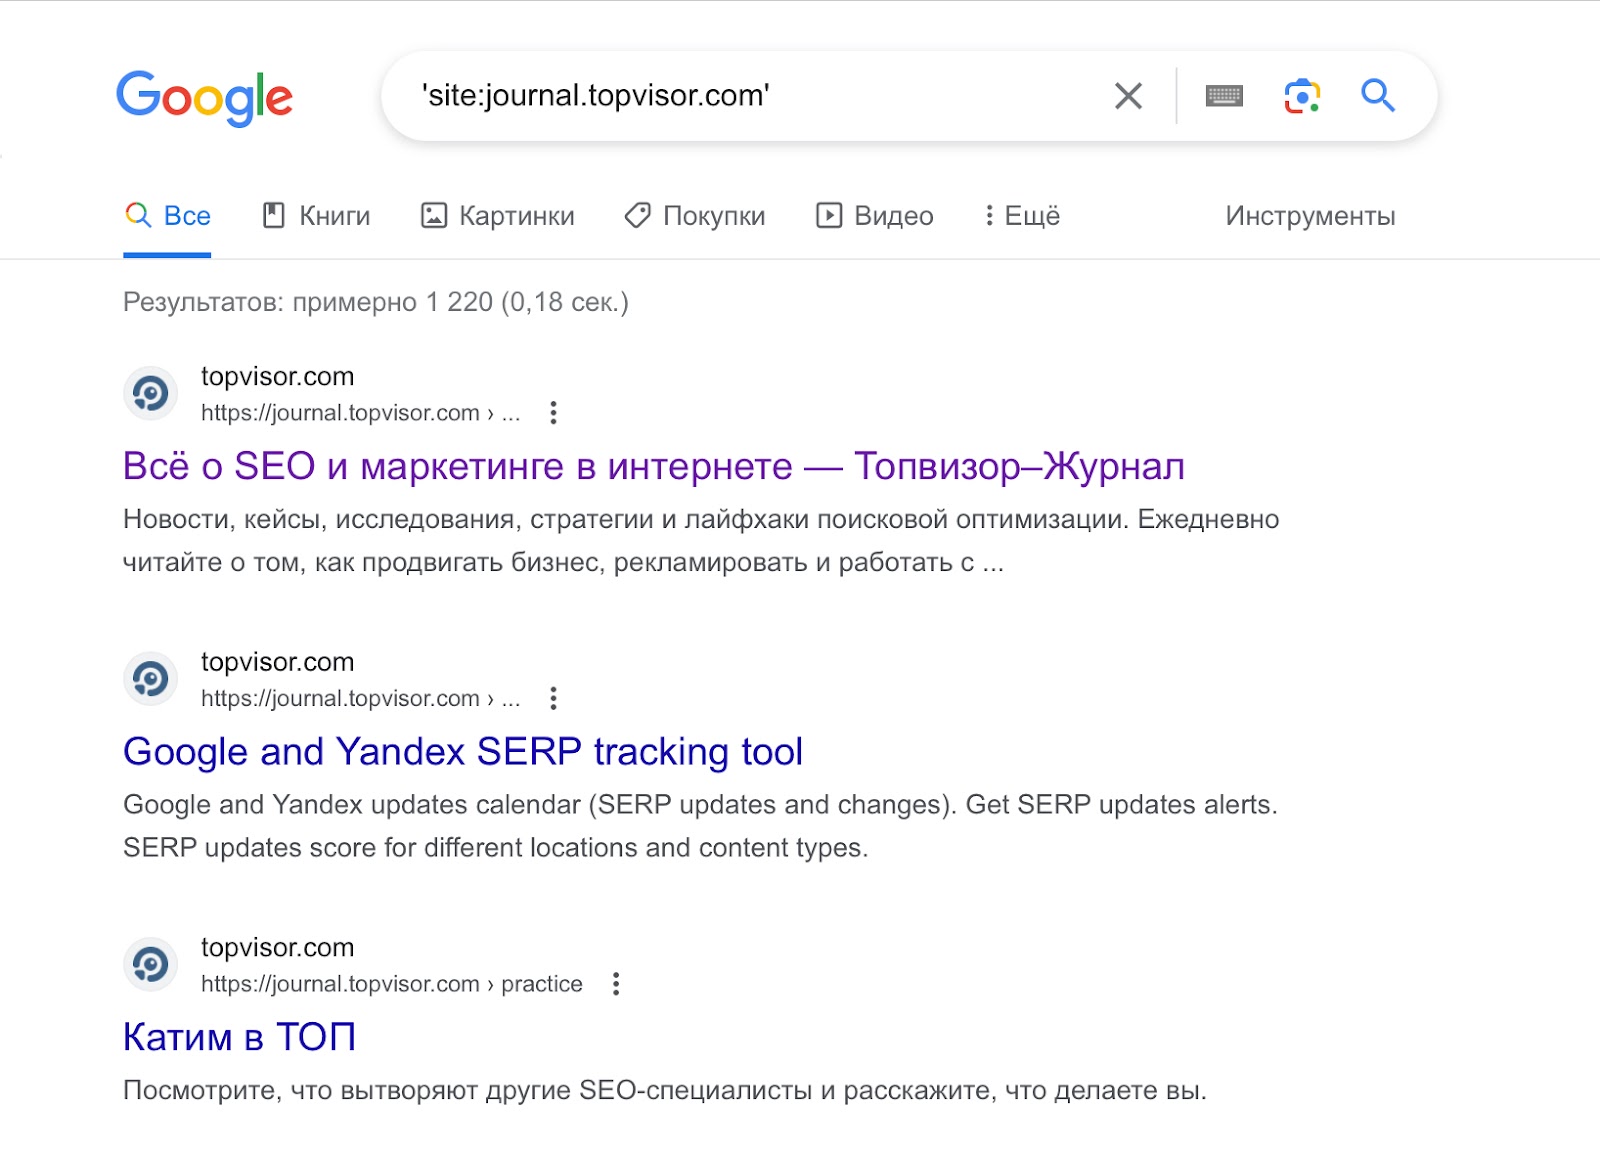Image resolution: width=1600 pixels, height=1153 pixels.
Task: Click the Книги tab bookmark icon
Action: point(273,215)
